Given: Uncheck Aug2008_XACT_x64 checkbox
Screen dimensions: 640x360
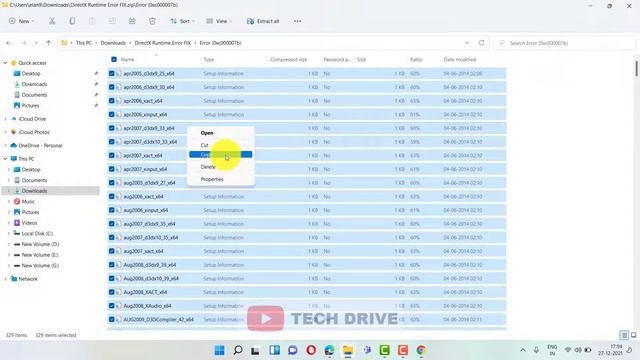Looking at the screenshot, I should point(111,292).
